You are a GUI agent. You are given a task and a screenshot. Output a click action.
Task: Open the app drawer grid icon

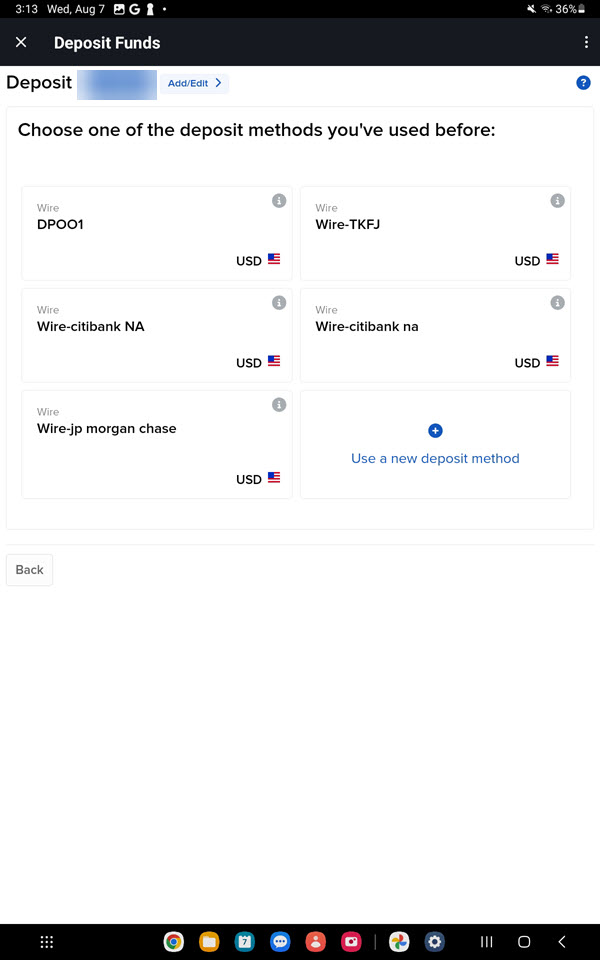(x=47, y=942)
